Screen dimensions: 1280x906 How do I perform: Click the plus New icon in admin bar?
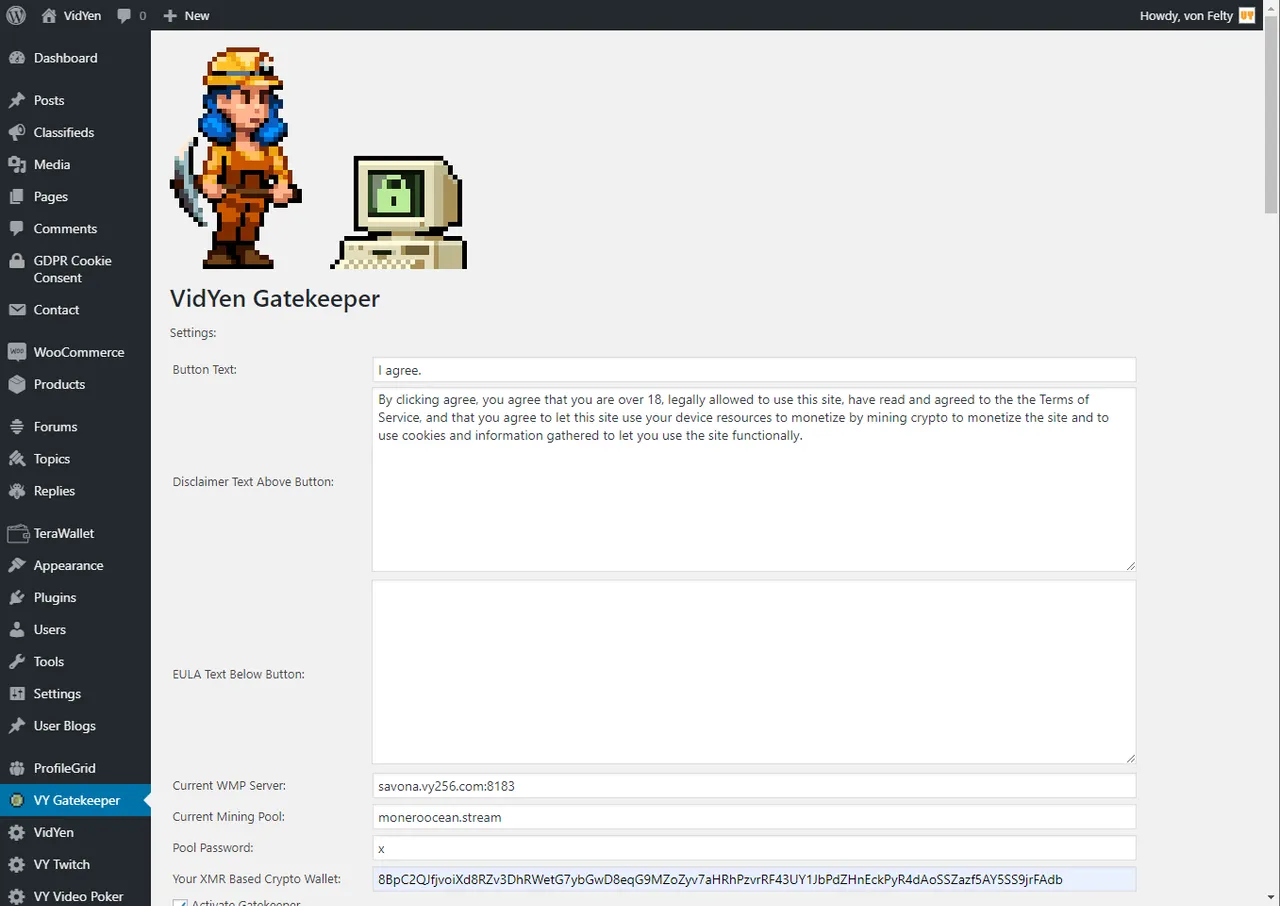click(x=170, y=16)
